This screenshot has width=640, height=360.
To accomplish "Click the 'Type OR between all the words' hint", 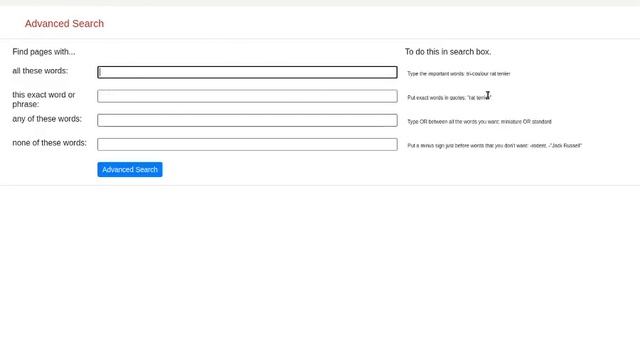I will tap(480, 122).
